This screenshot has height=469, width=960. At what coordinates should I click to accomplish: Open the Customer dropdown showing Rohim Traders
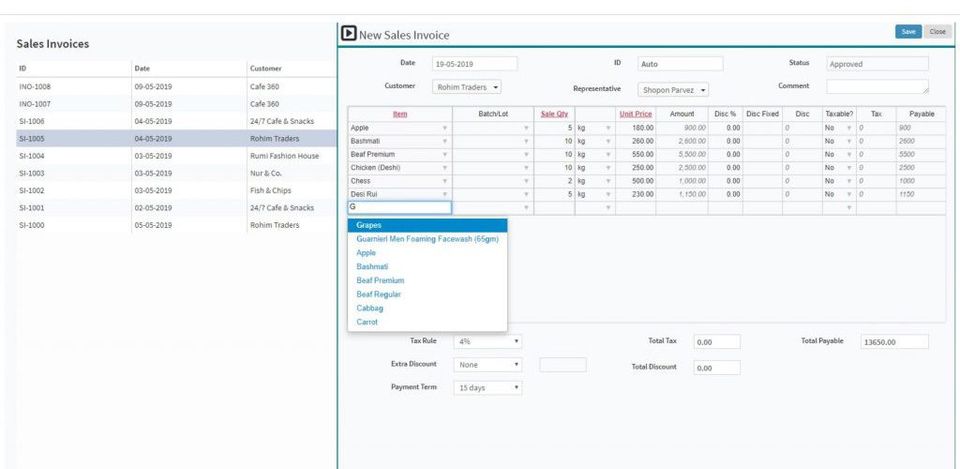pos(467,88)
